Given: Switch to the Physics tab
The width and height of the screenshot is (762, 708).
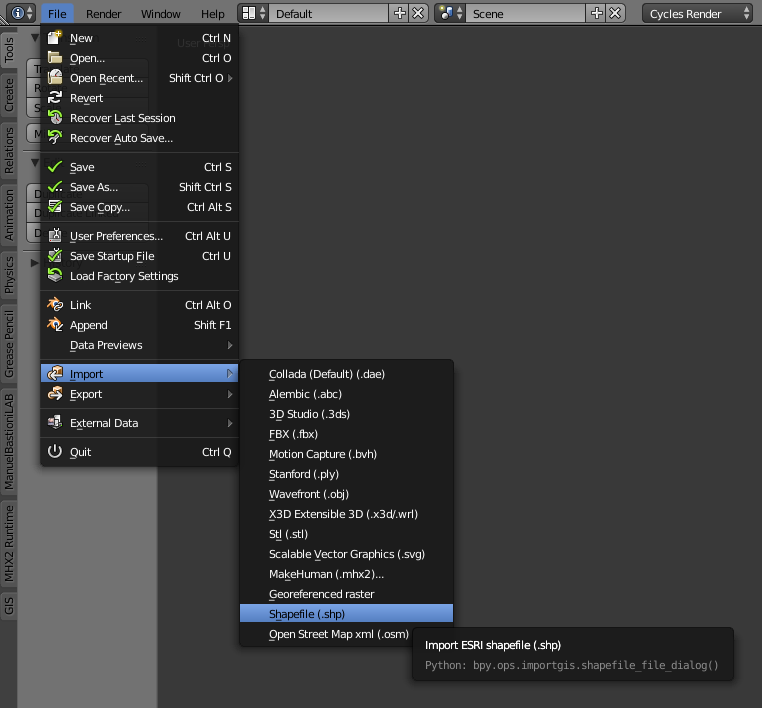Looking at the screenshot, I should point(9,275).
